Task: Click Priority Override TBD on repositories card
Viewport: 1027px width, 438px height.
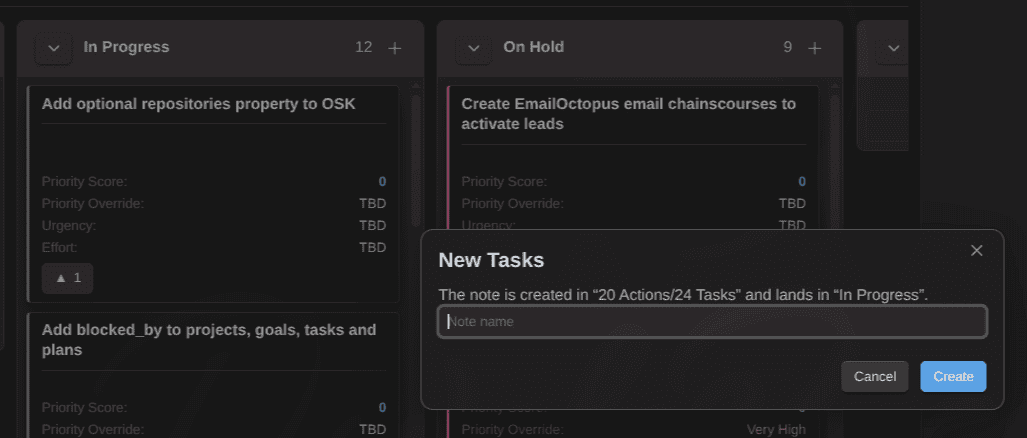Action: [373, 204]
